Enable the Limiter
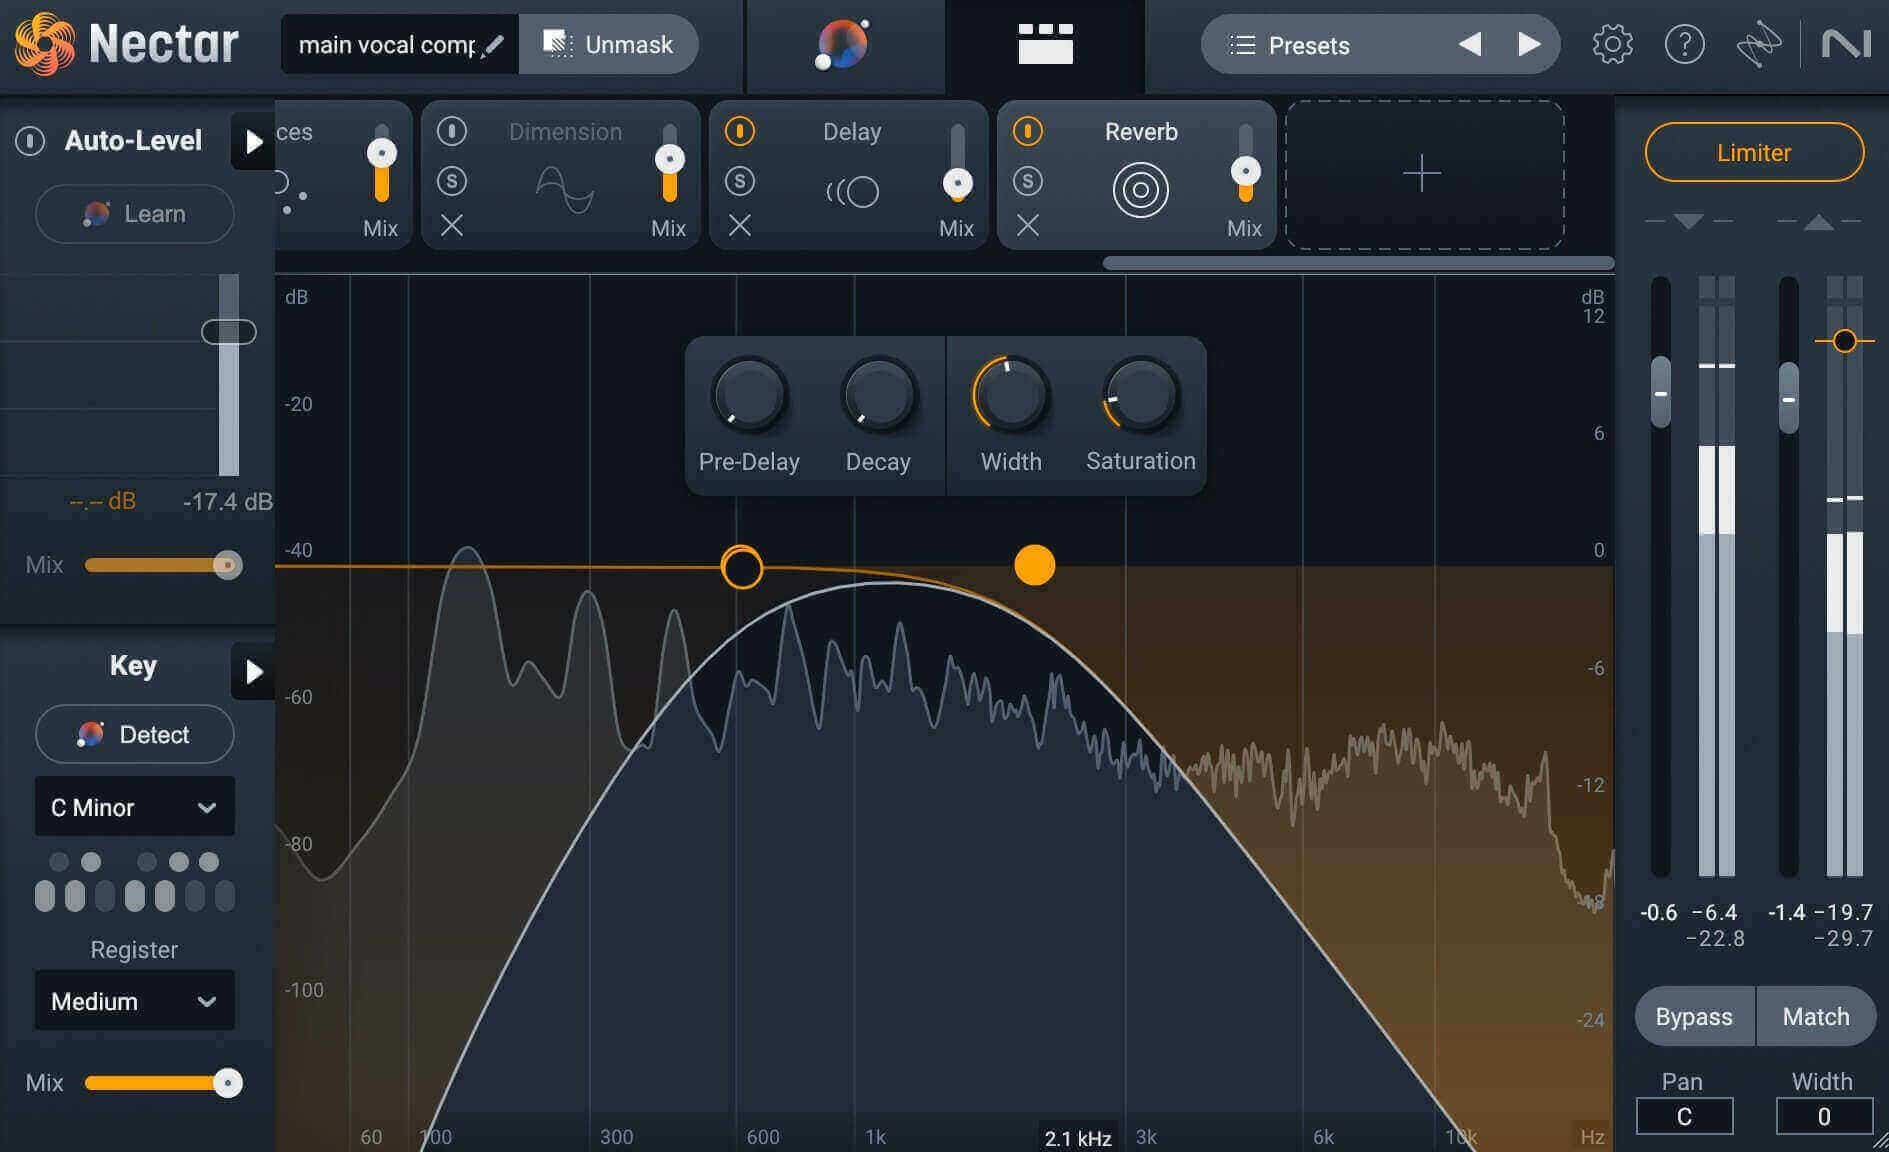The height and width of the screenshot is (1152, 1889). point(1754,152)
